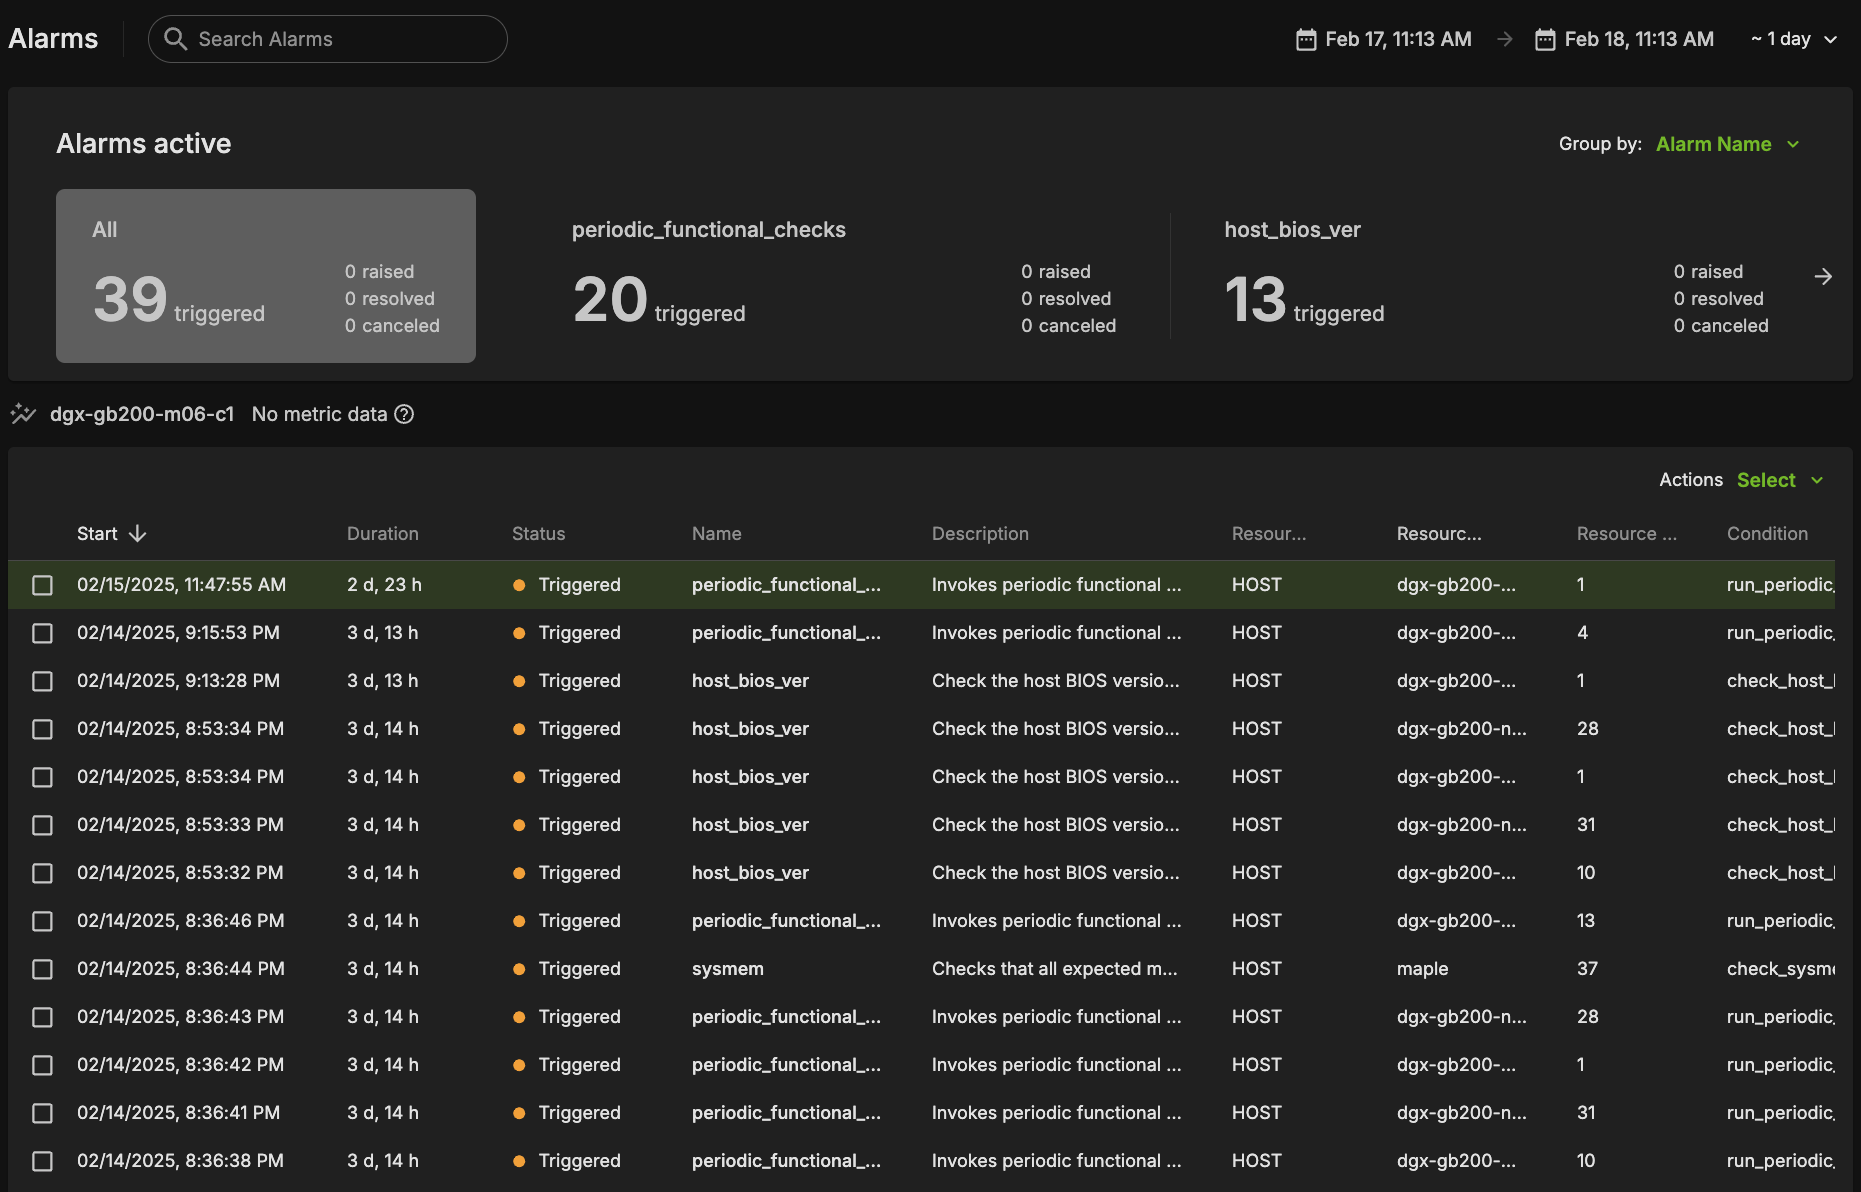Click the Alarms heading link
Viewport: 1861px width, 1192px height.
point(53,38)
